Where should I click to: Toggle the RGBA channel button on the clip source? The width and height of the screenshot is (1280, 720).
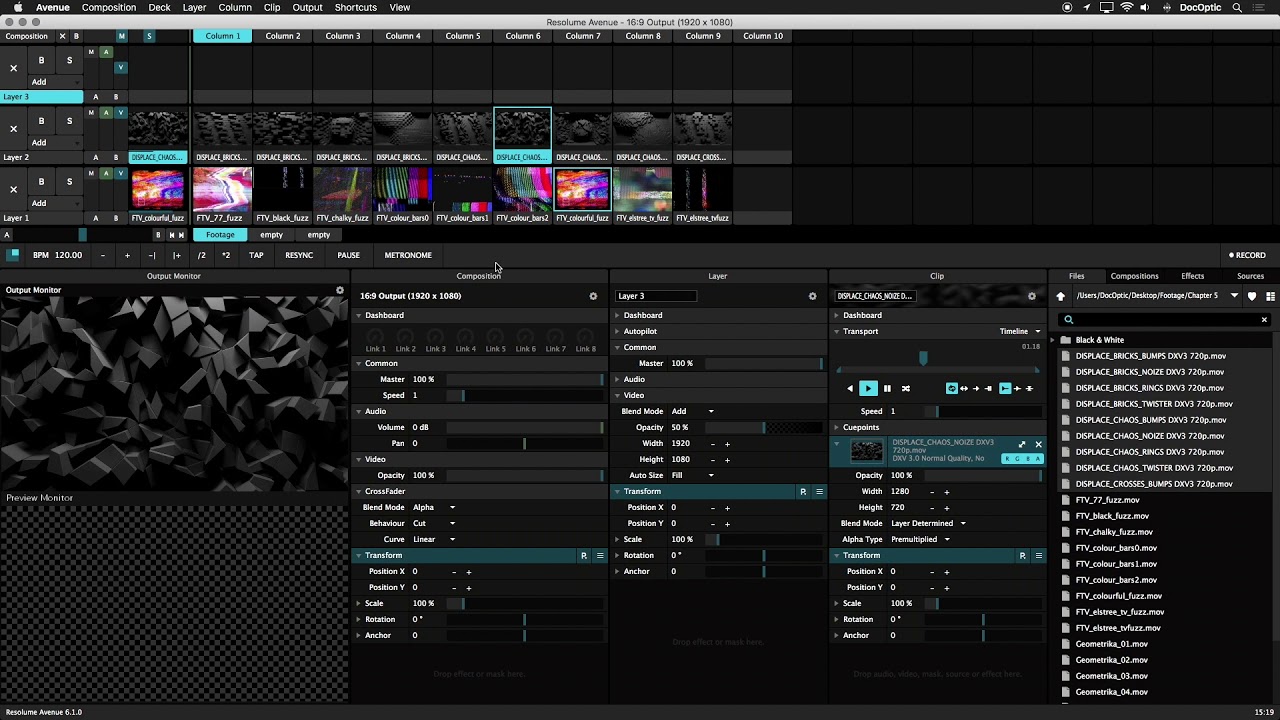pyautogui.click(x=1022, y=459)
